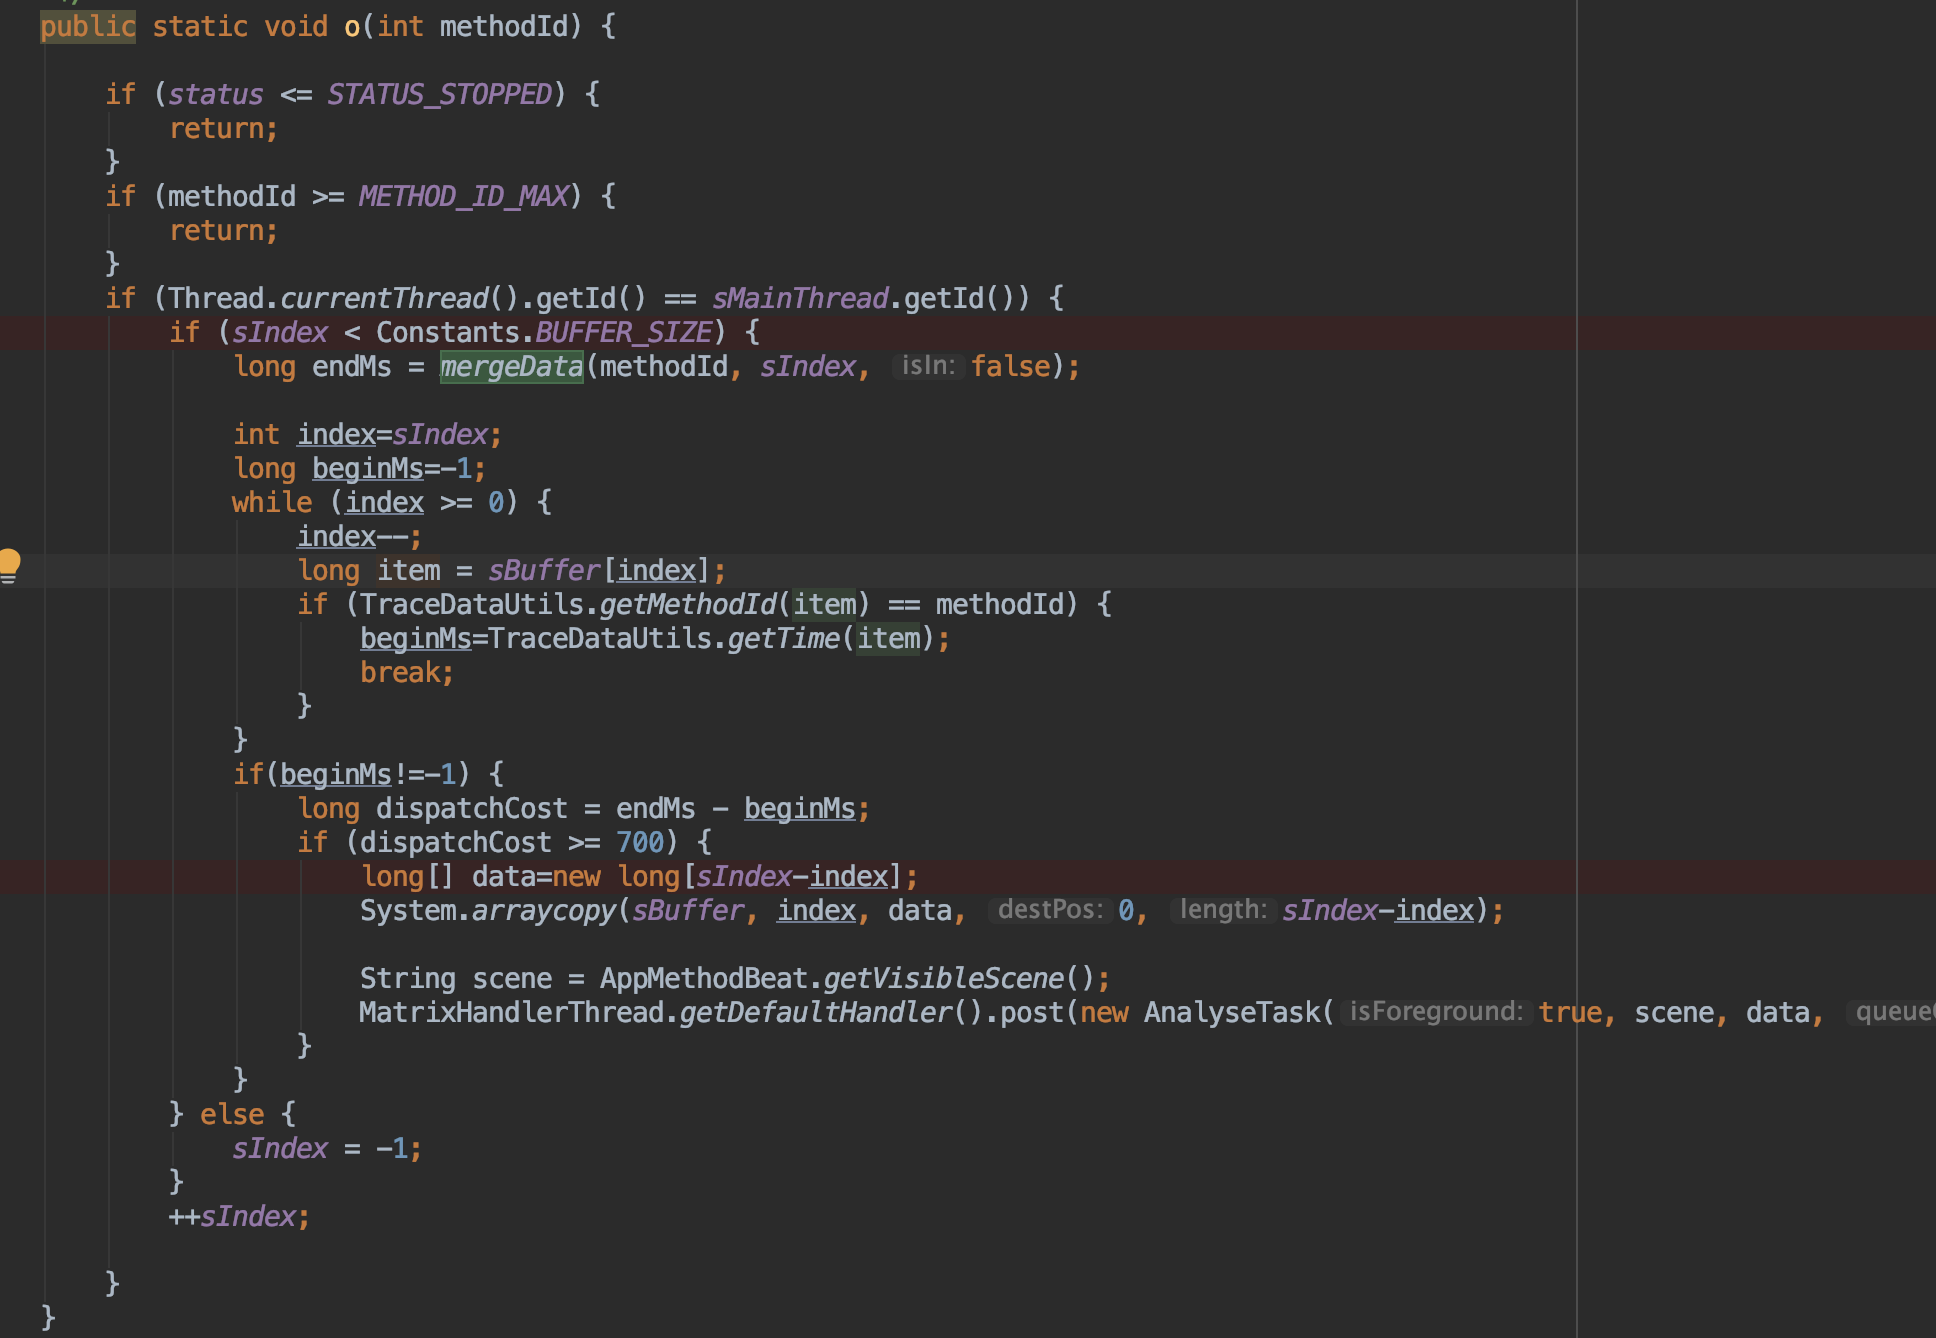Viewport: 1936px width, 1338px height.
Task: Select the METHOD_ID_MAX constant
Action: (466, 196)
